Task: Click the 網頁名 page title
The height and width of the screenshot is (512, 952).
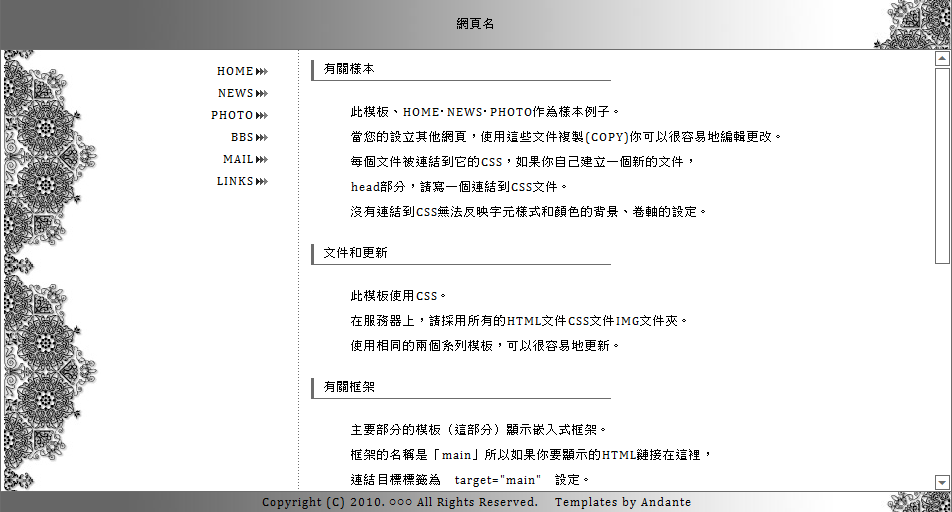Action: [x=475, y=24]
